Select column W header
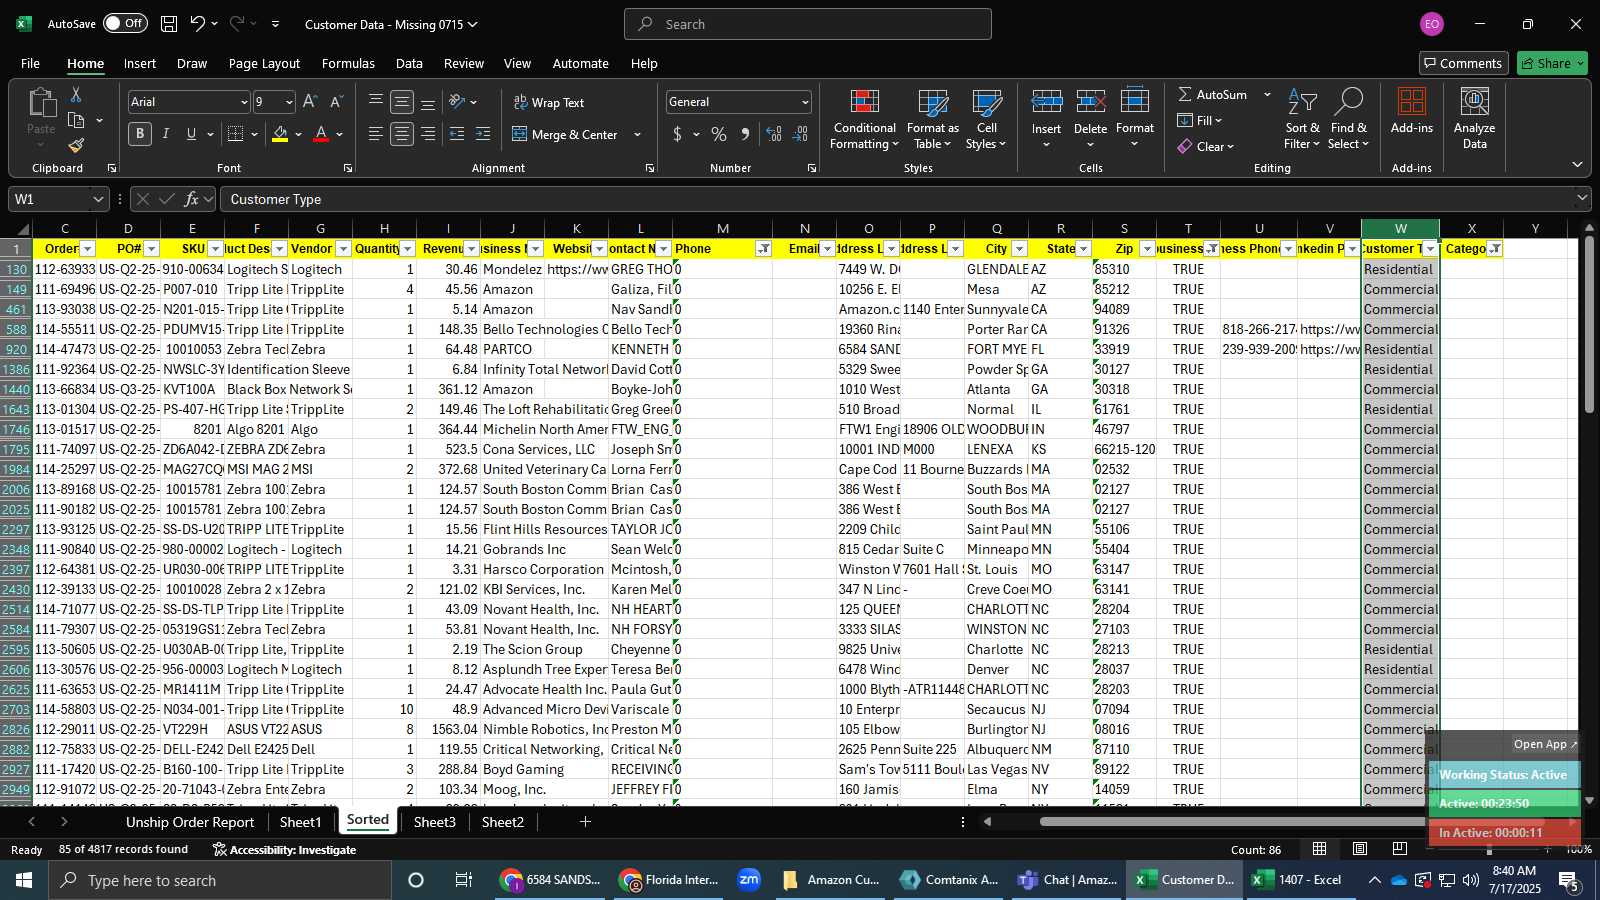1600x900 pixels. pyautogui.click(x=1400, y=229)
